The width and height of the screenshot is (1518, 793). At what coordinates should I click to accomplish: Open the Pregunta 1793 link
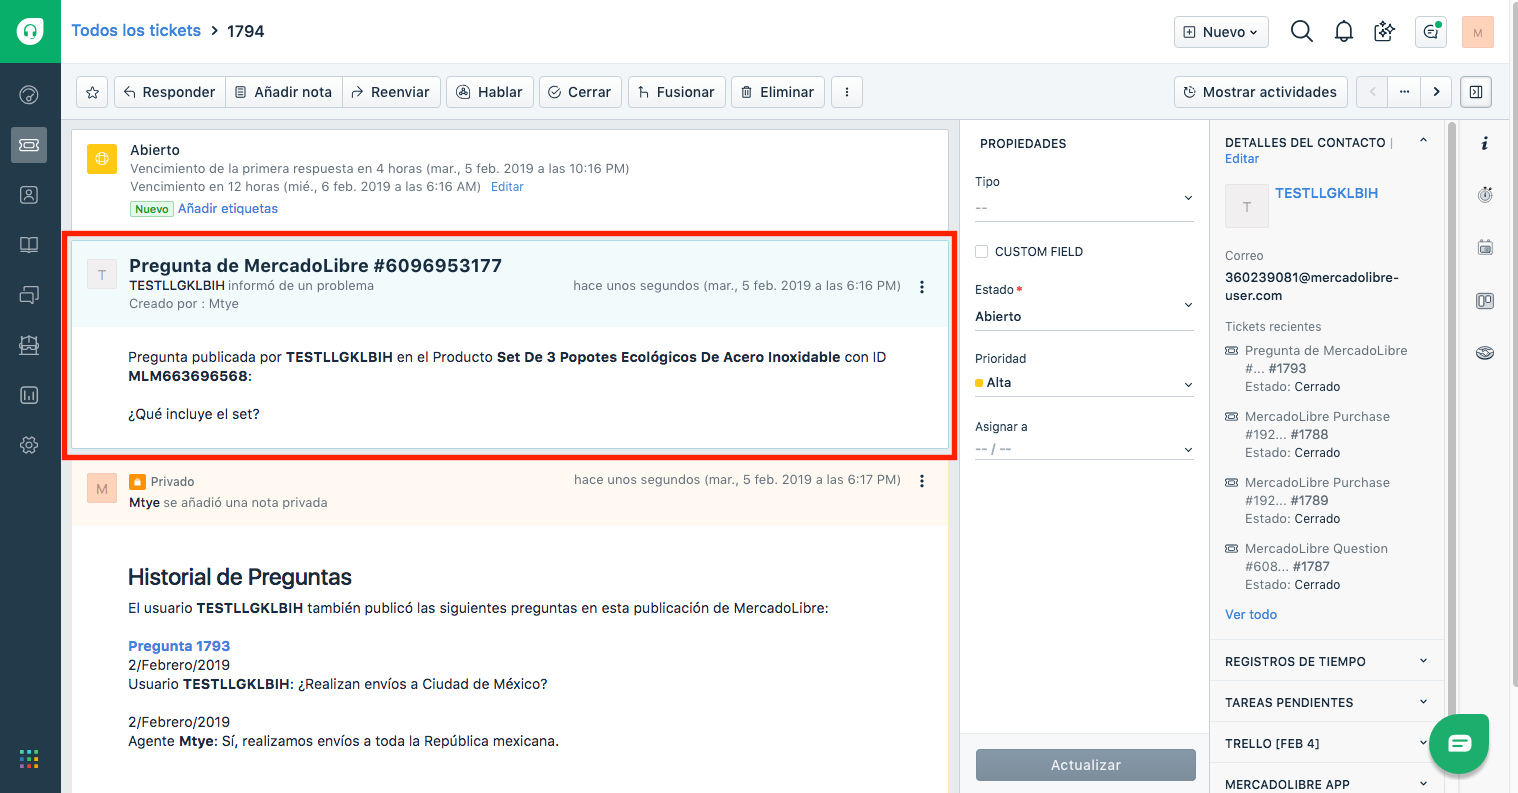(x=179, y=646)
